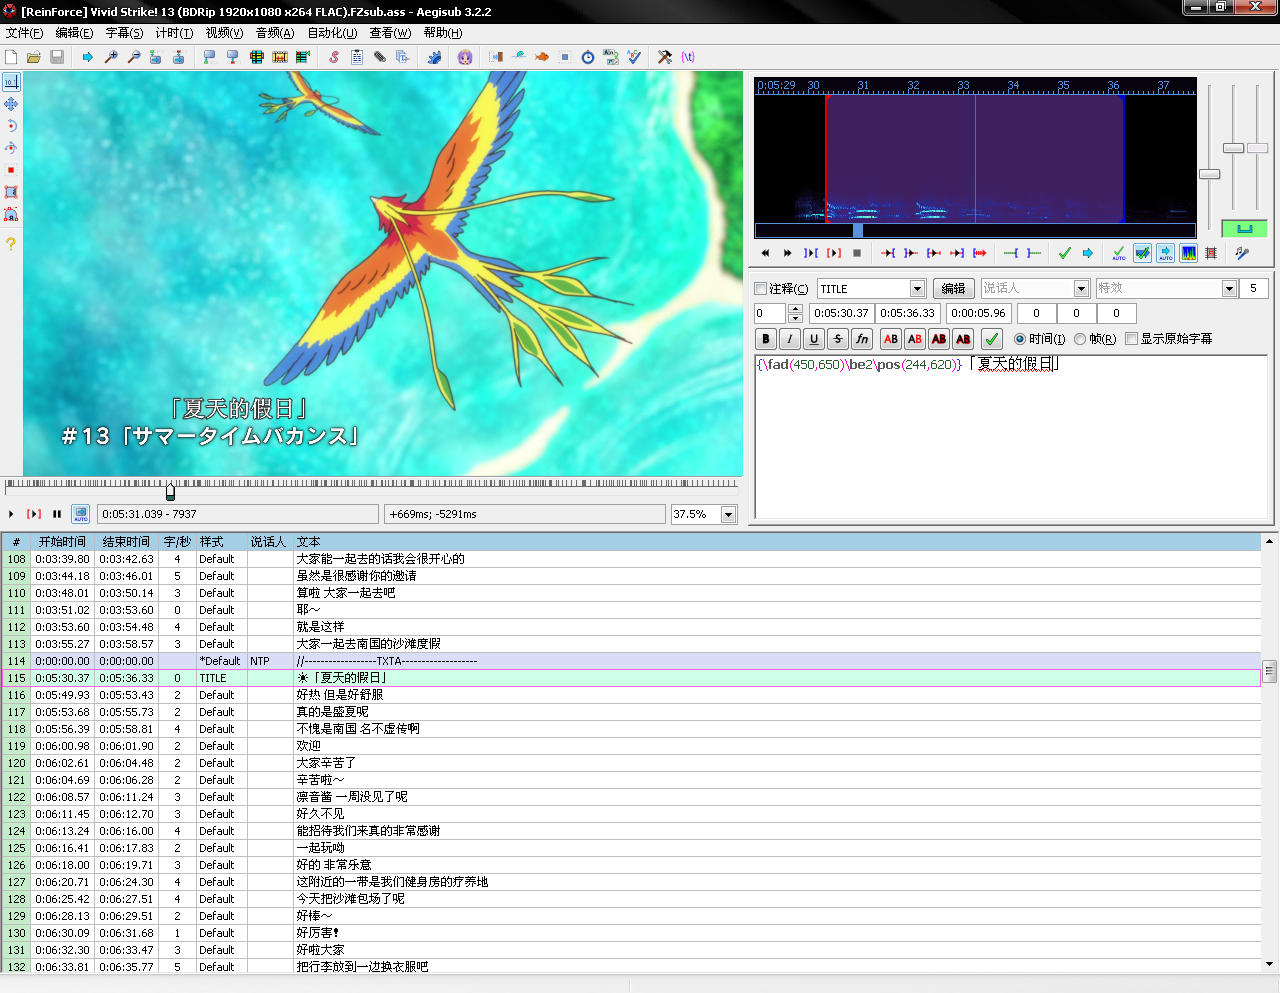Open the 自动化 Automation menu
Viewport: 1280px width, 993px height.
332,33
